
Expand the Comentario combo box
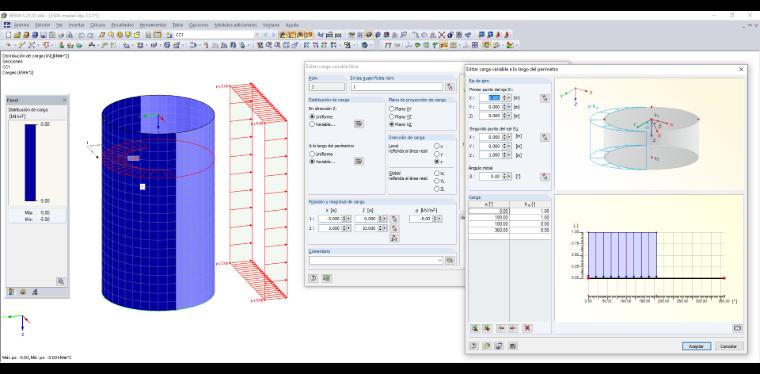(x=440, y=260)
